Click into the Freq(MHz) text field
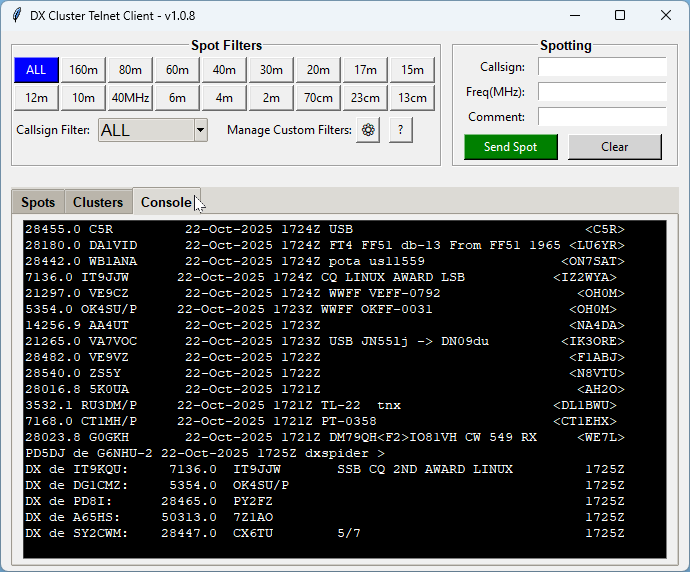The image size is (690, 572). click(602, 92)
